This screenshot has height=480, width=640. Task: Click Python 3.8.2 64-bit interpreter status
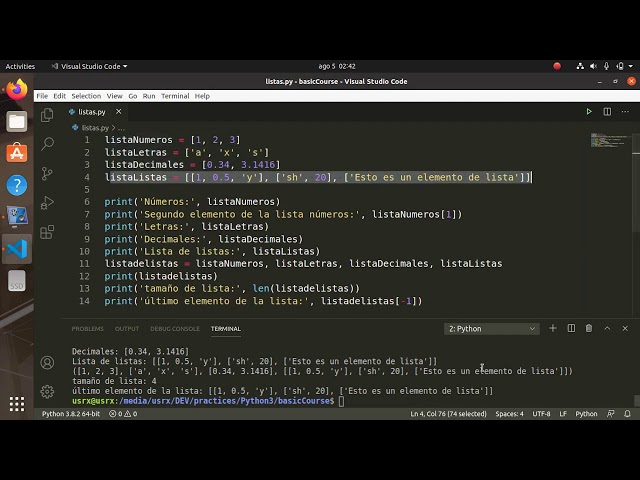71,413
